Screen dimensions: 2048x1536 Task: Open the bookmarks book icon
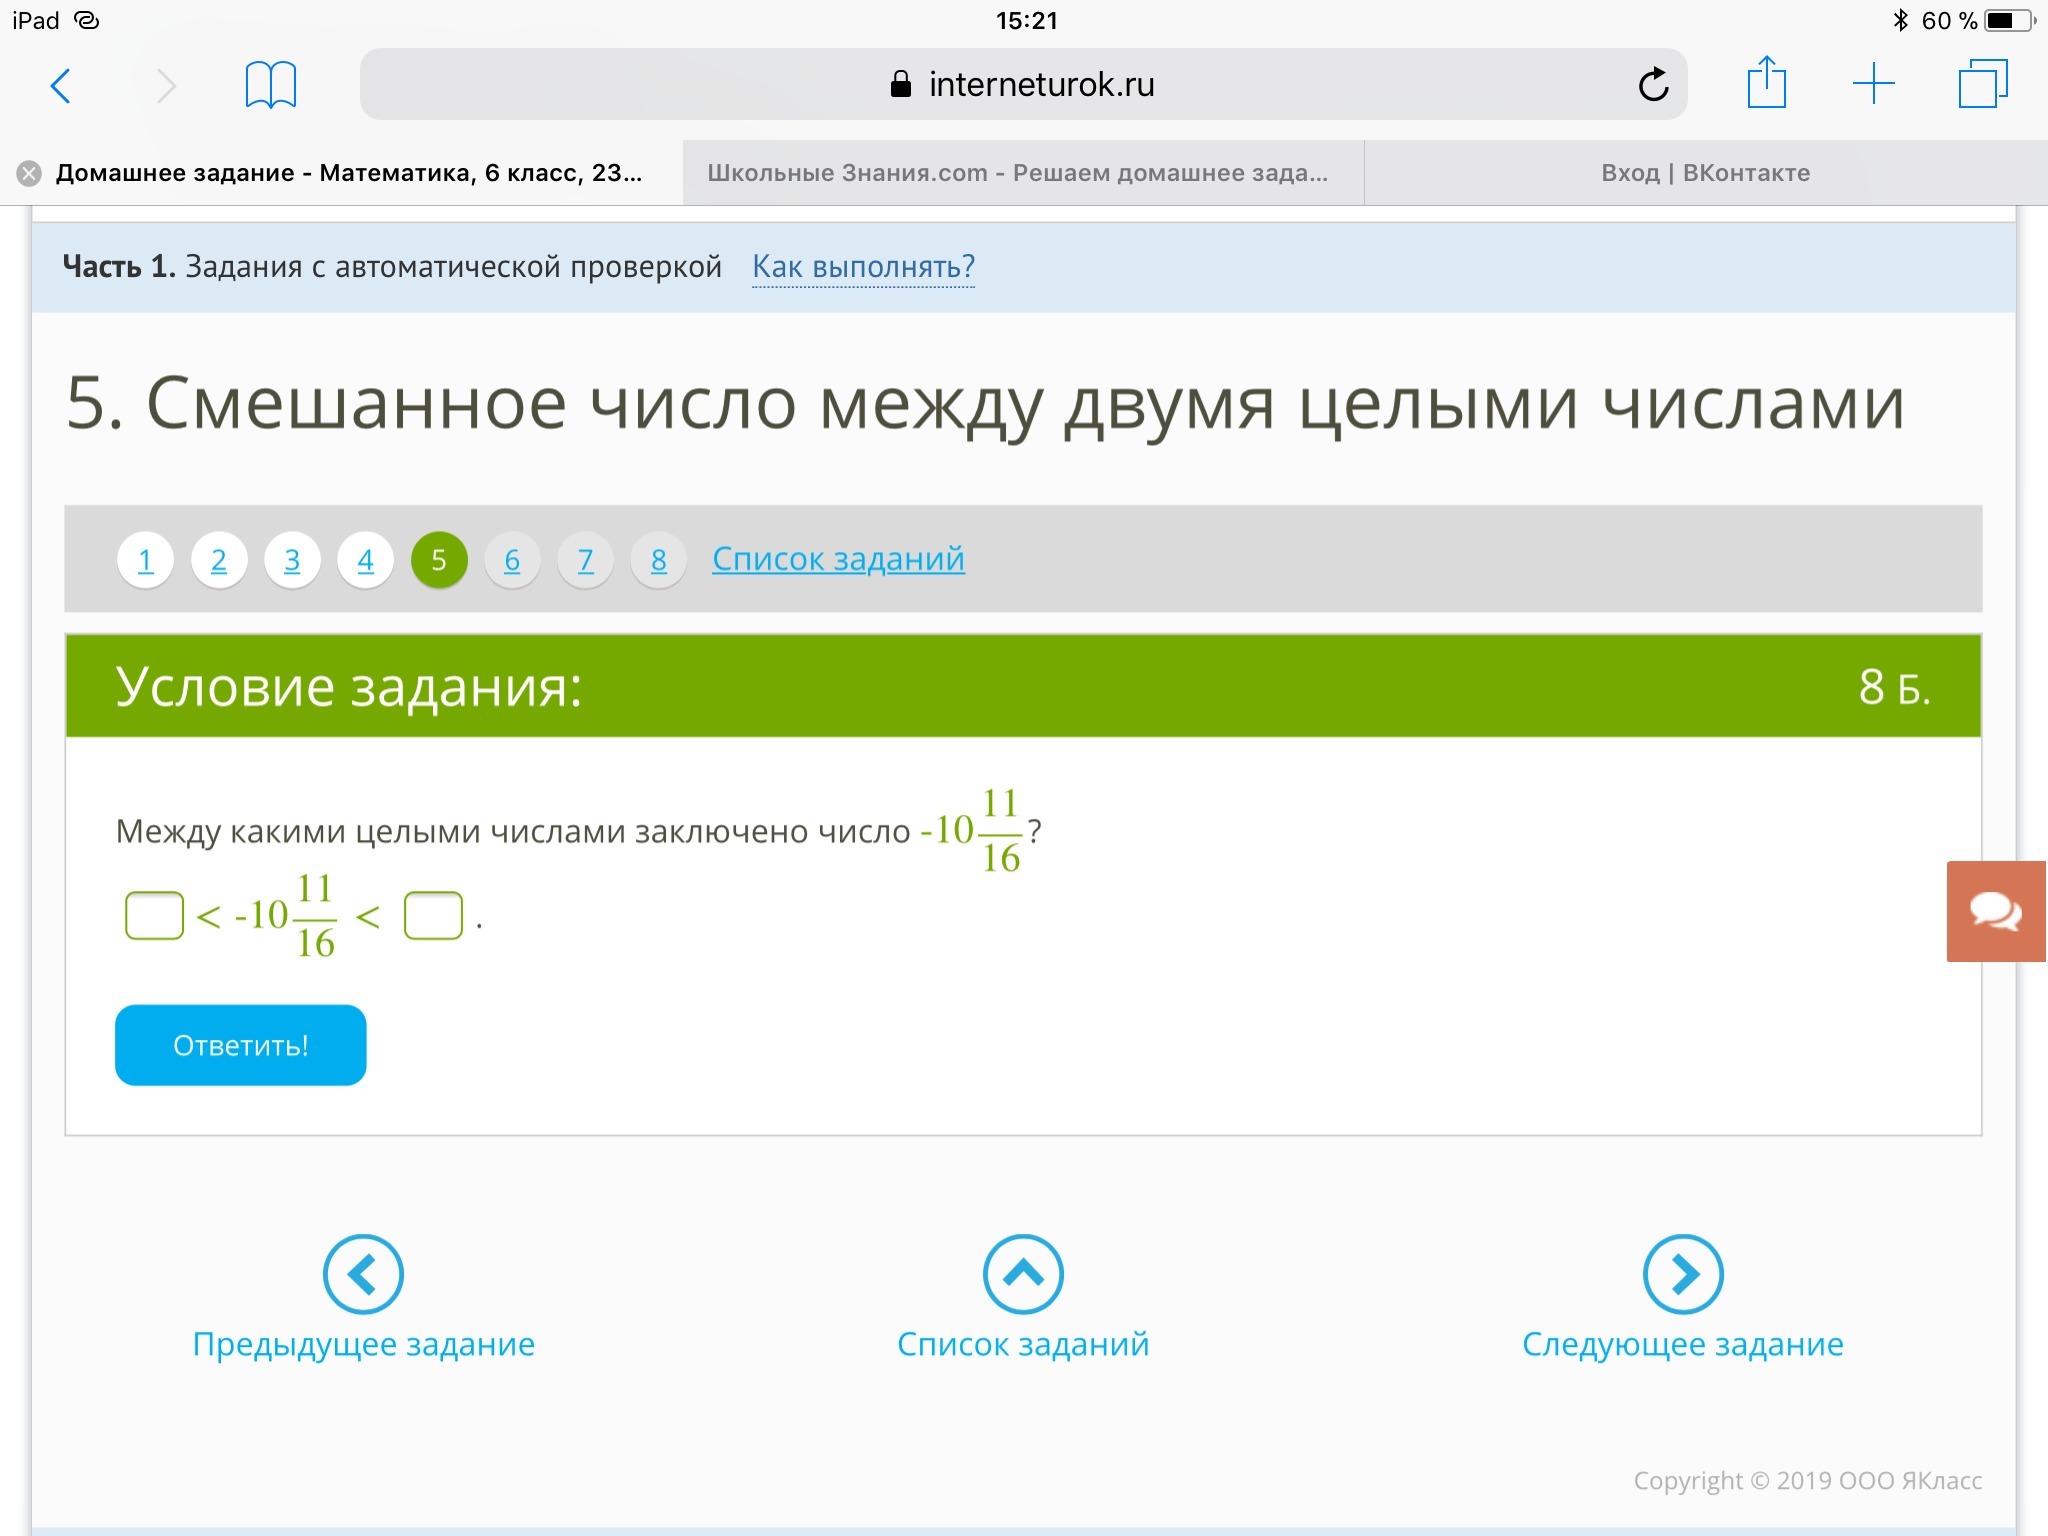point(270,85)
